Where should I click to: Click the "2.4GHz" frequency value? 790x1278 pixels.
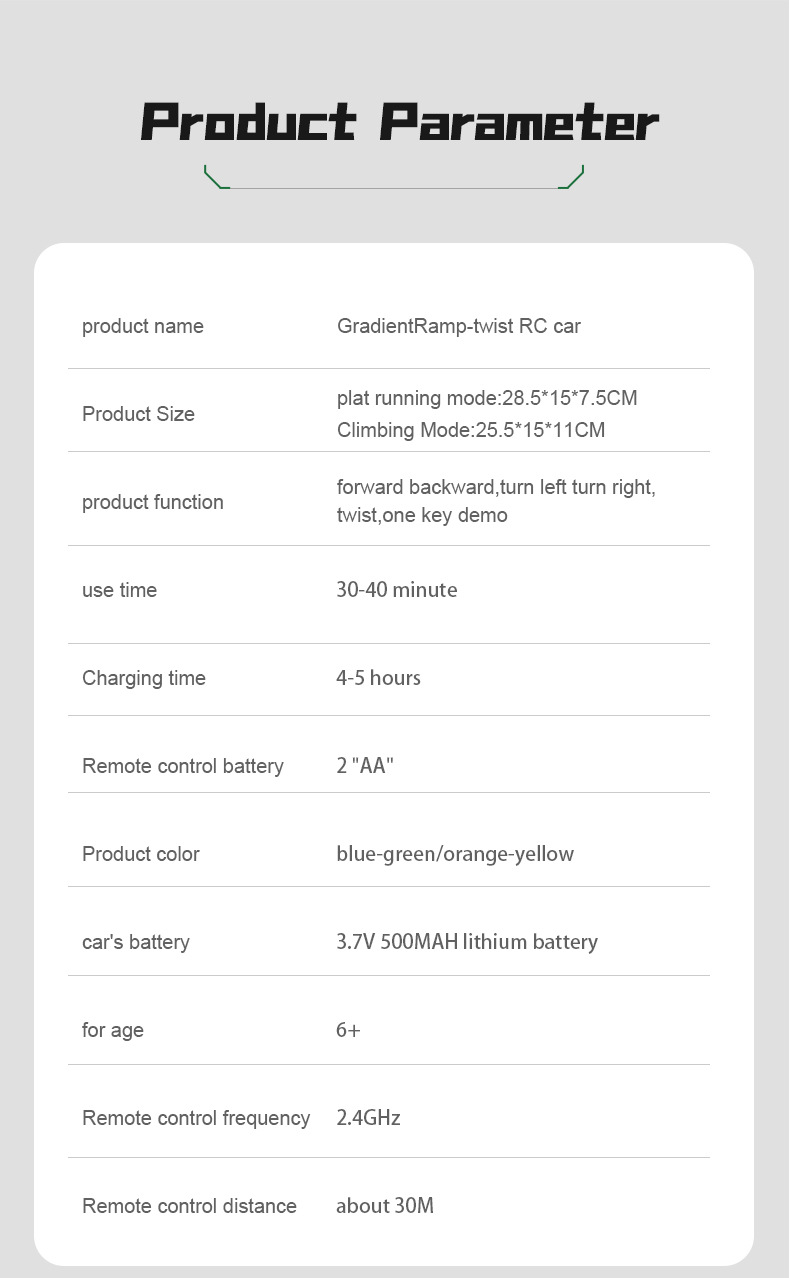(x=368, y=1118)
